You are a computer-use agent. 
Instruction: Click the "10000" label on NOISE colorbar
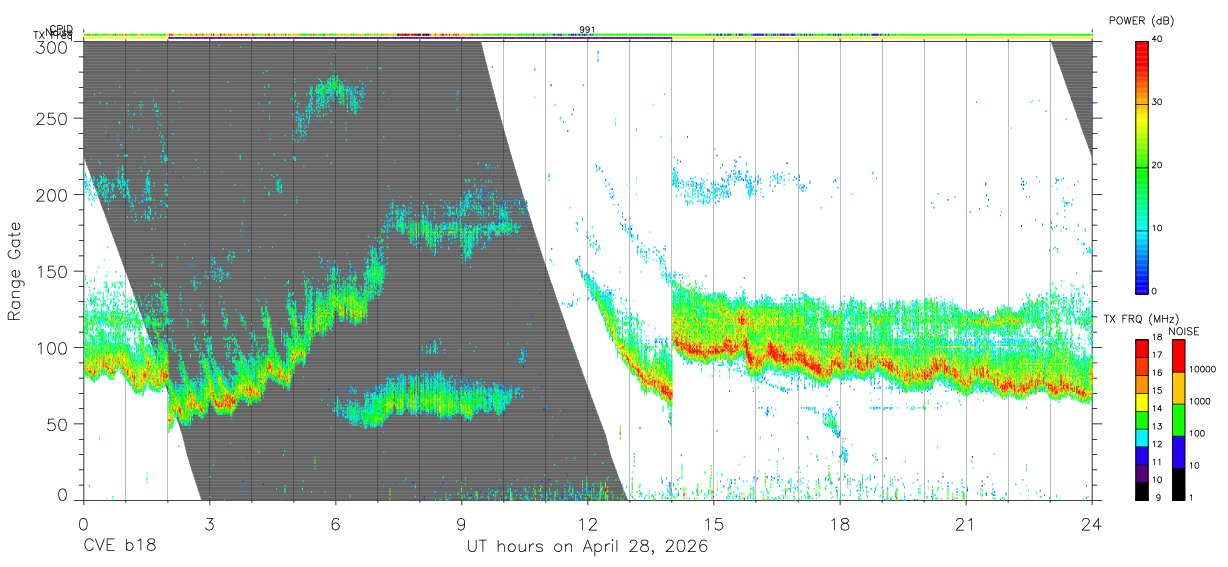[1201, 369]
